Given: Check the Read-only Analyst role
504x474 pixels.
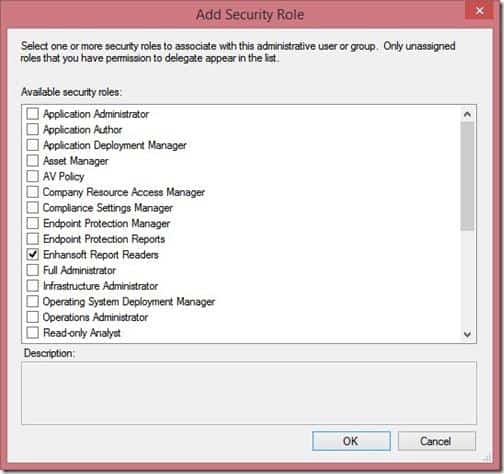Looking at the screenshot, I should 33,333.
